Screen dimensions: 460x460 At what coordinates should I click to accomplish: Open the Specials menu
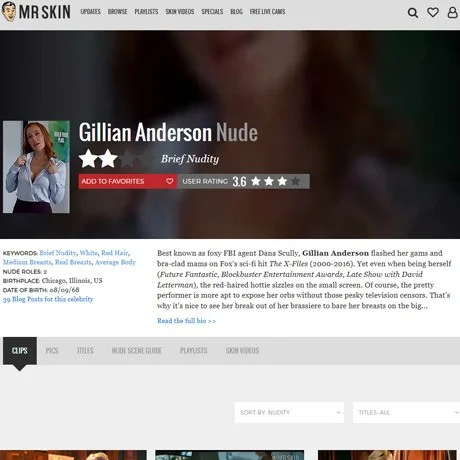click(212, 12)
